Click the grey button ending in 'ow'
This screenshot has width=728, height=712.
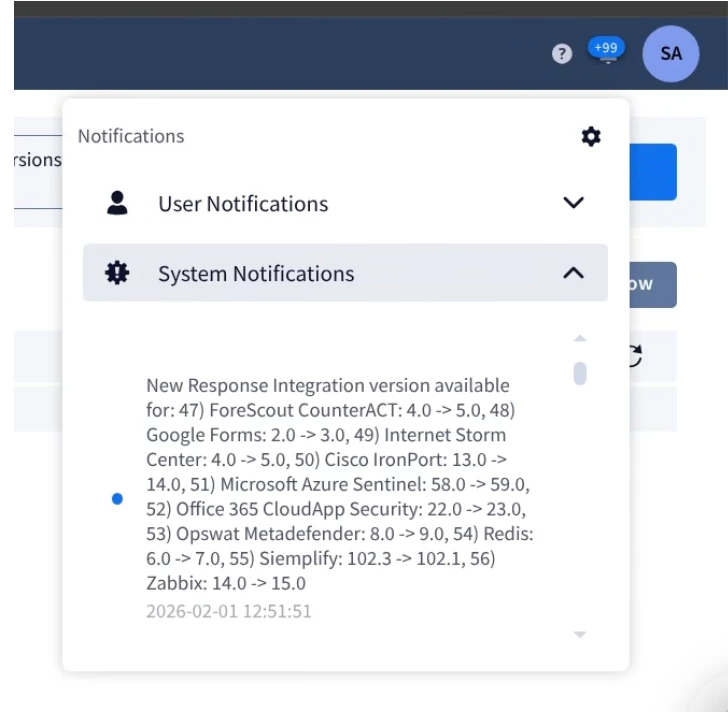pos(653,285)
